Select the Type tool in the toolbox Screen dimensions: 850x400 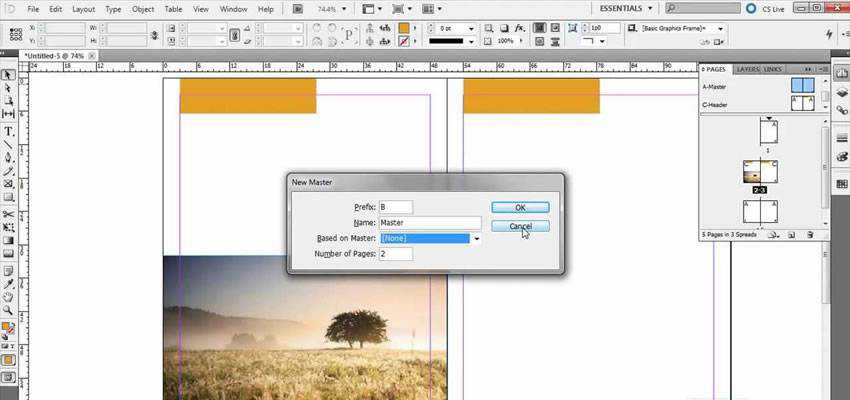[8, 131]
